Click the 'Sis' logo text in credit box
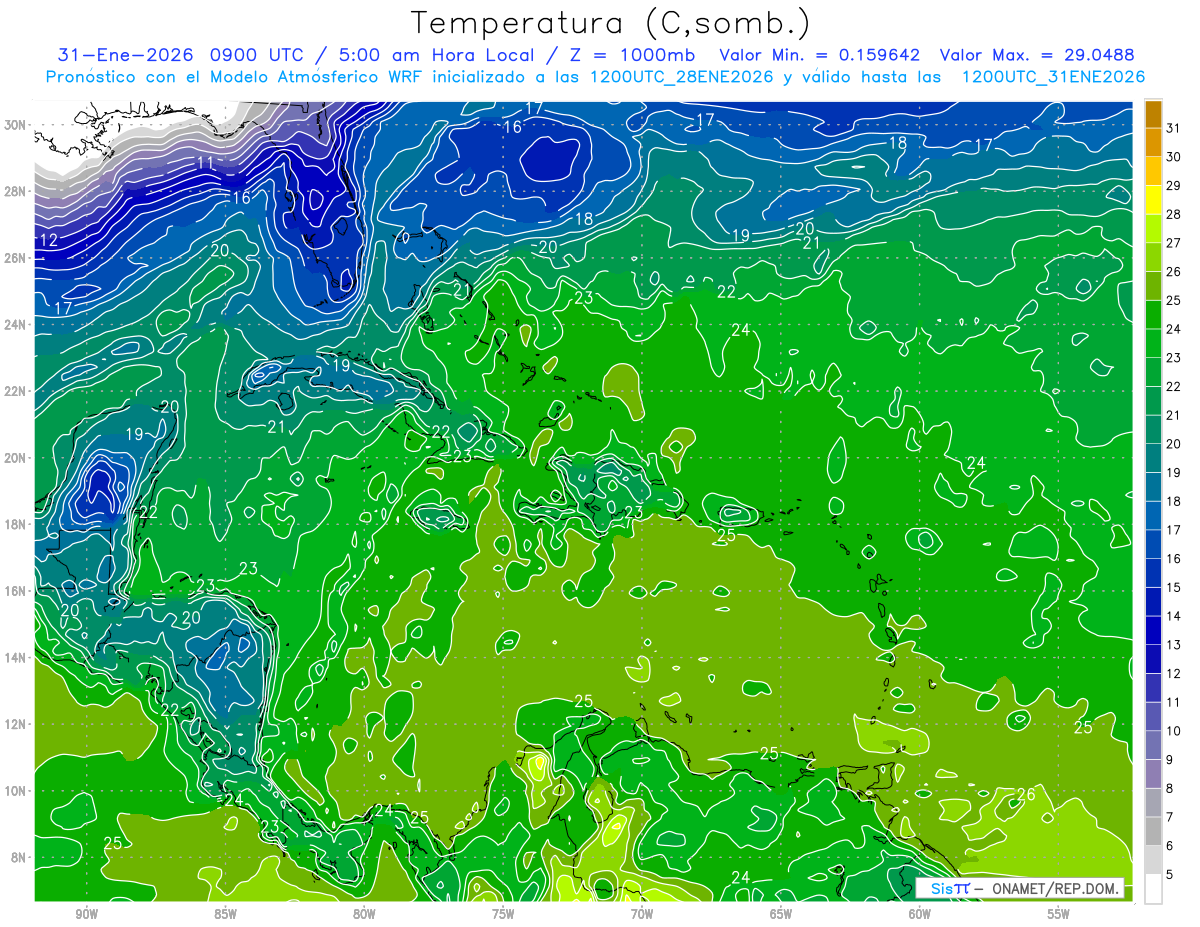 [x=943, y=888]
